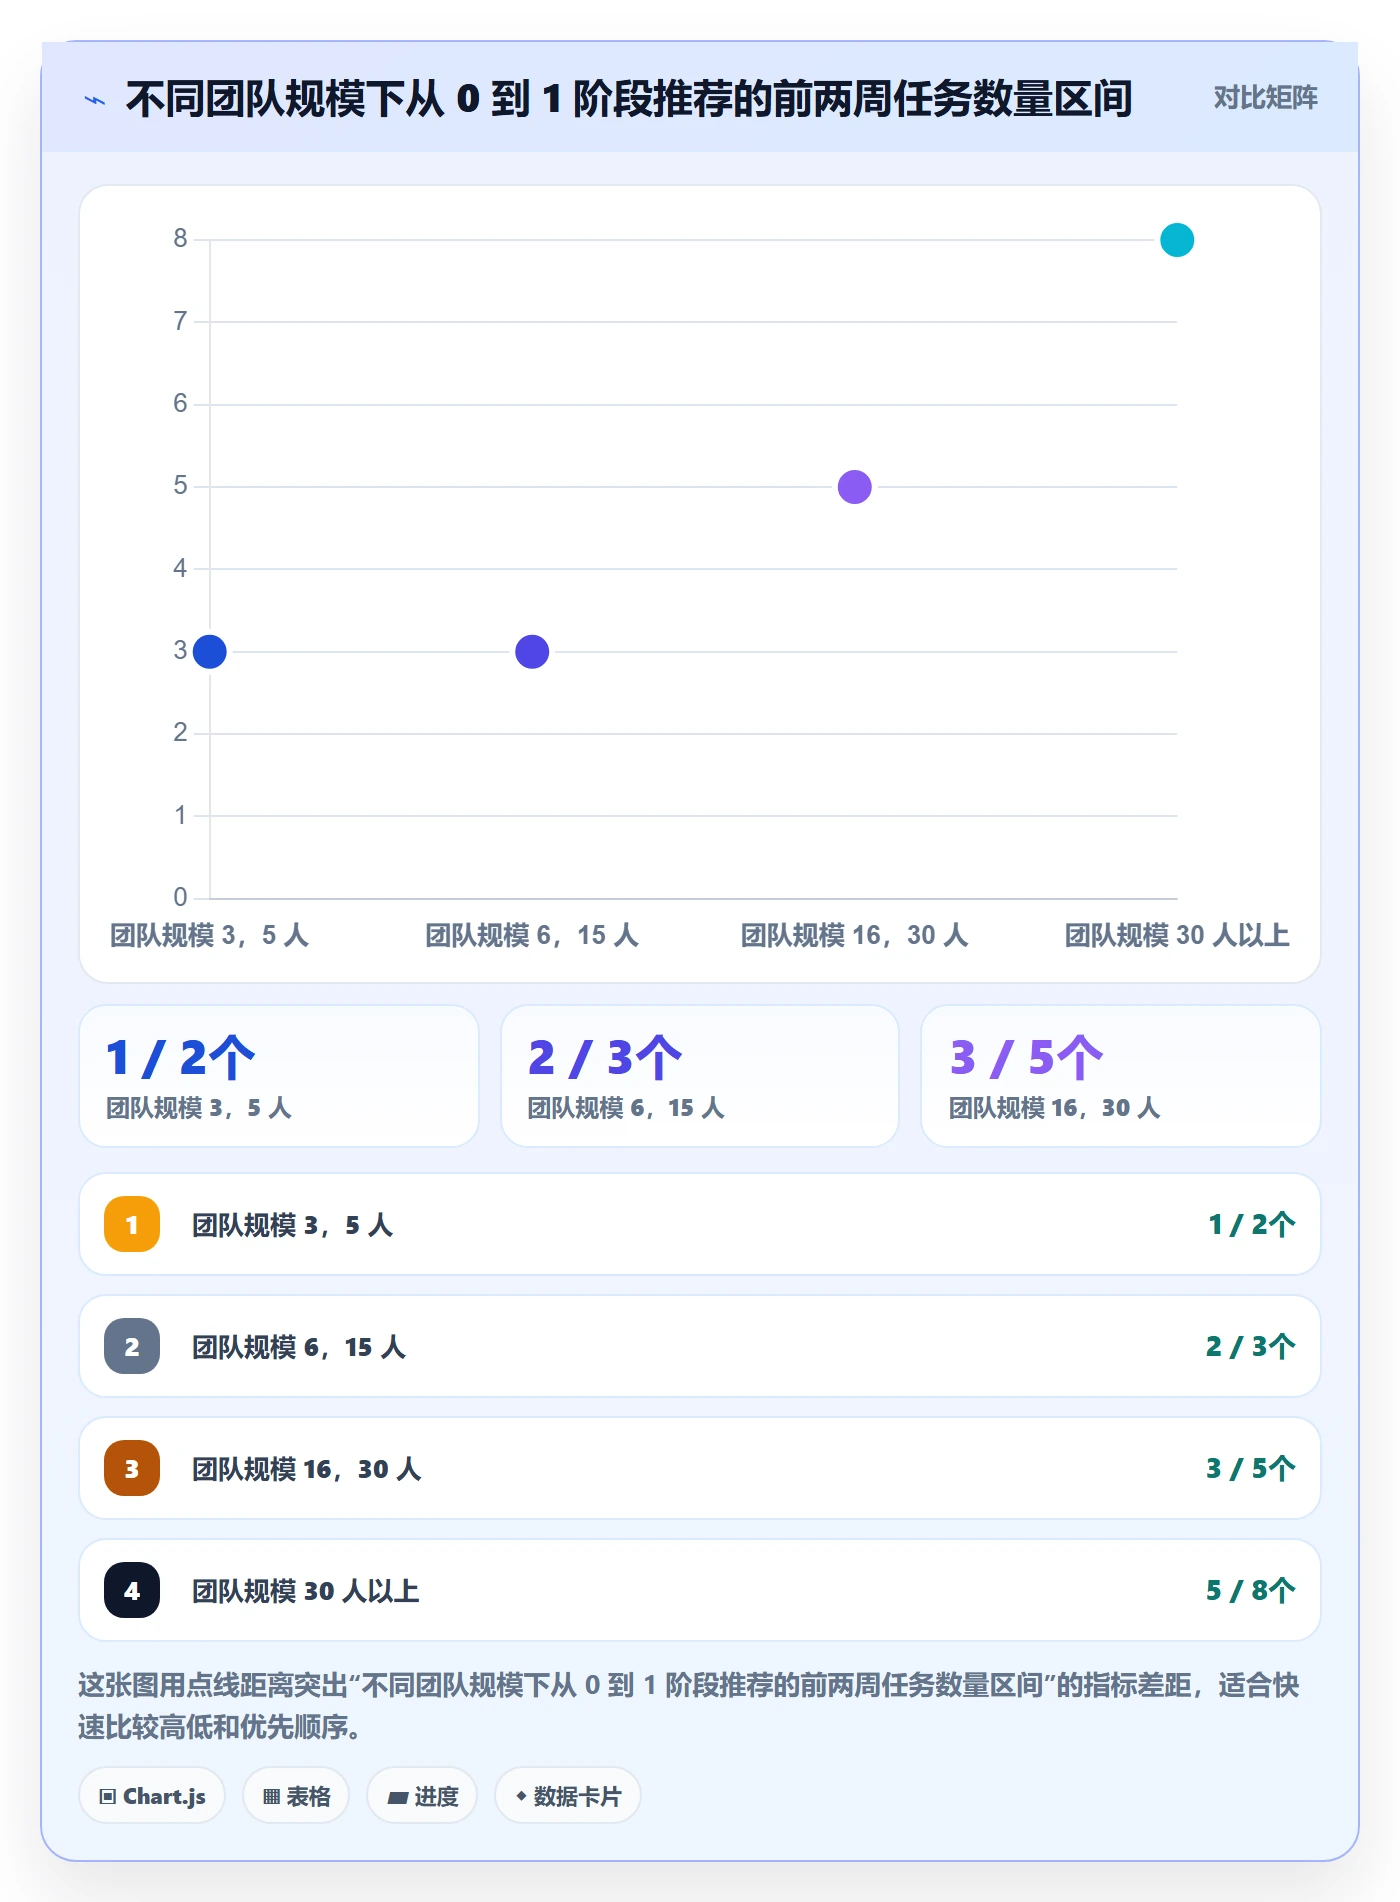This screenshot has height=1902, width=1400.
Task: Click the 数据卡片 tag
Action: tap(568, 1796)
